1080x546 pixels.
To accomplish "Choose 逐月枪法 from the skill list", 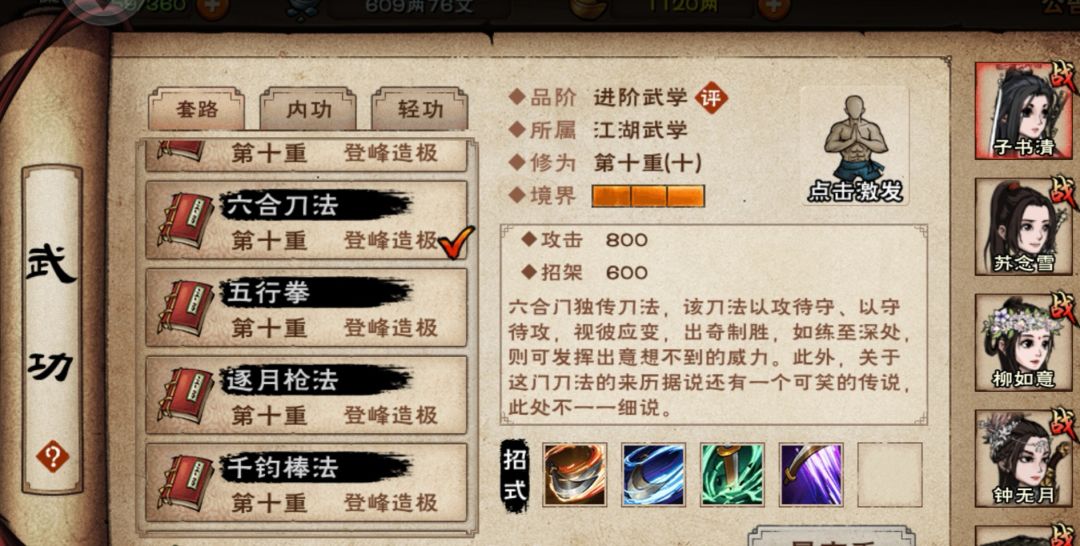I will coord(307,395).
